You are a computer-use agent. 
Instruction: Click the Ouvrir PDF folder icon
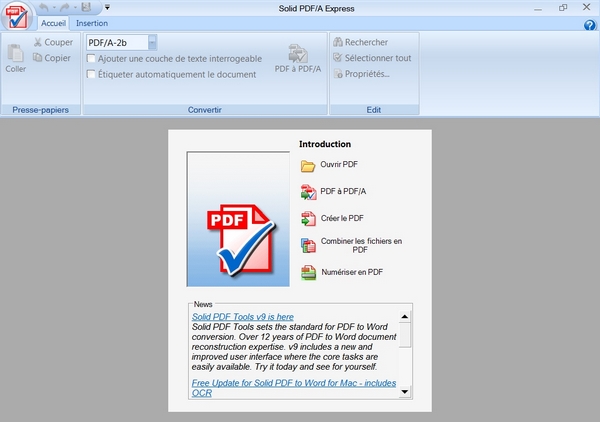[x=308, y=166]
